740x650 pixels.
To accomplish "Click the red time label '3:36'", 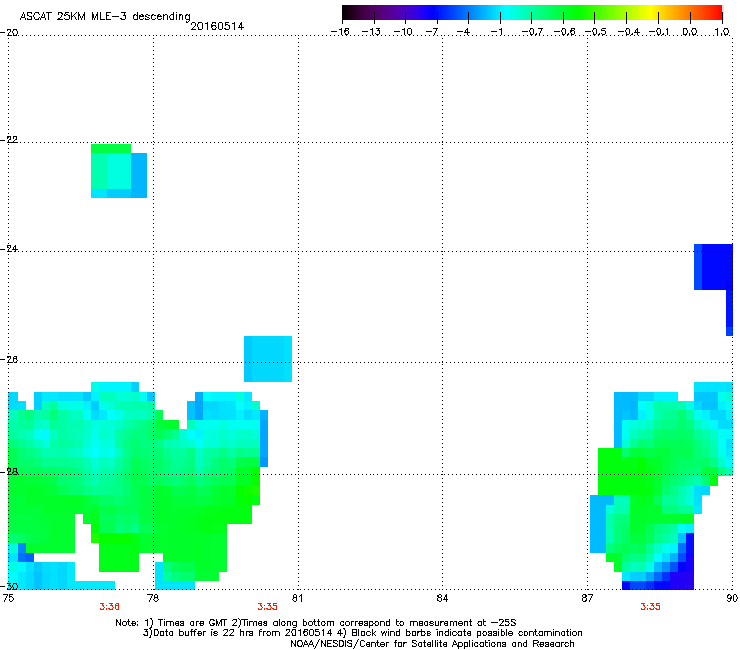I will coord(109,607).
